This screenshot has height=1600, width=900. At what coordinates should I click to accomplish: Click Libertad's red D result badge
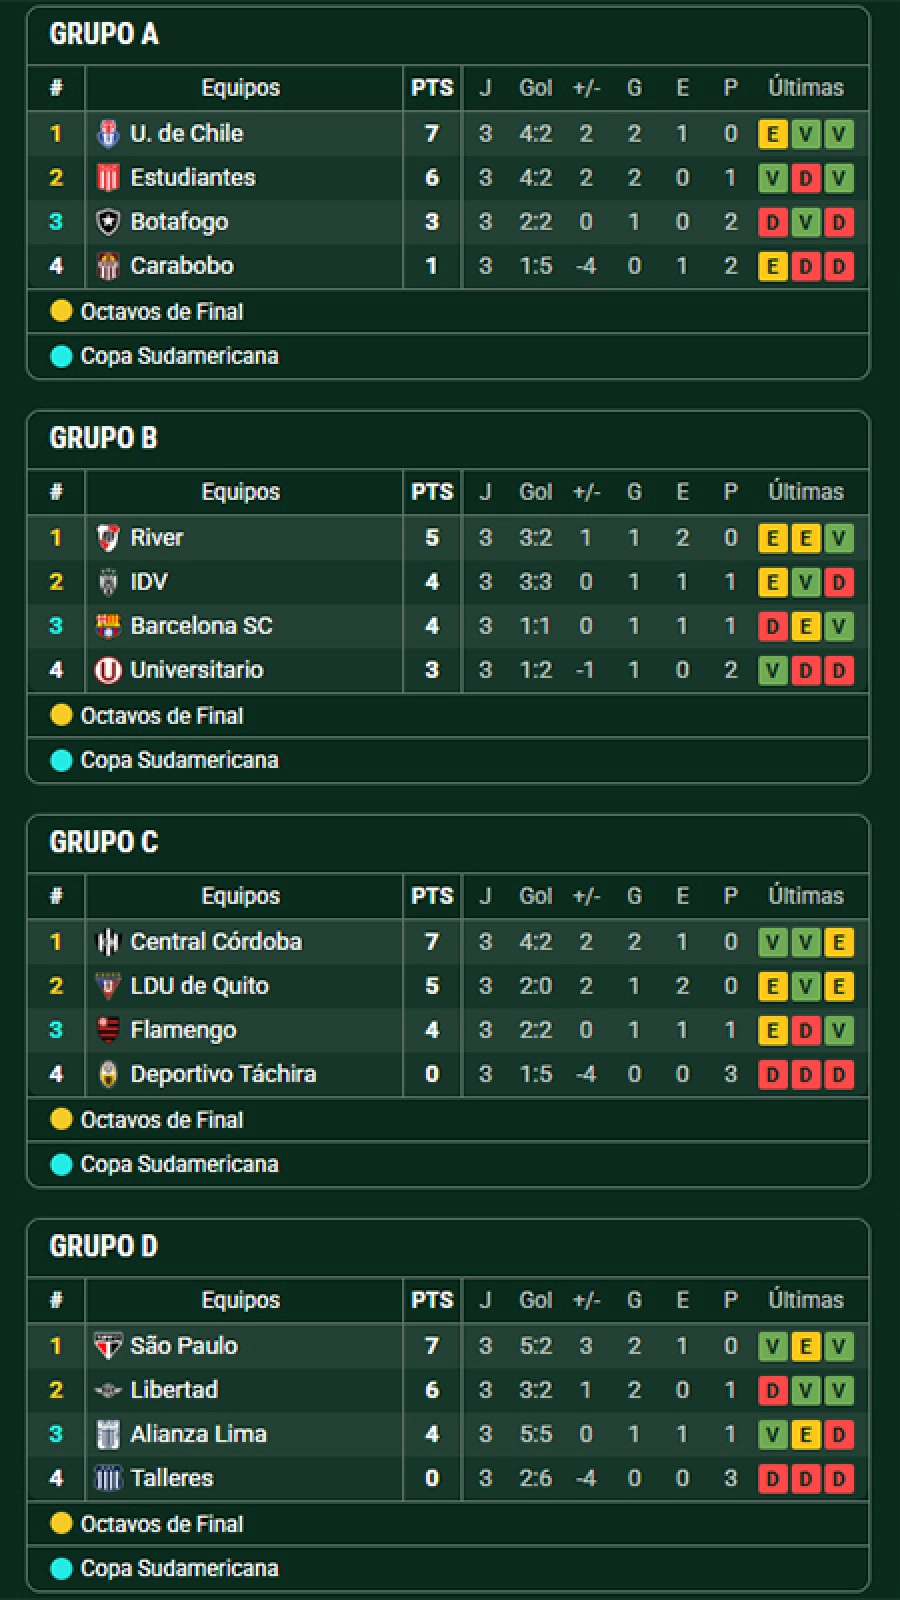point(772,1391)
